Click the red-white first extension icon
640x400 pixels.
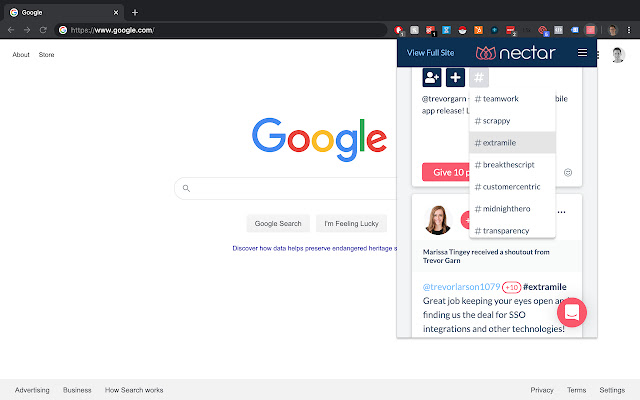(x=399, y=30)
